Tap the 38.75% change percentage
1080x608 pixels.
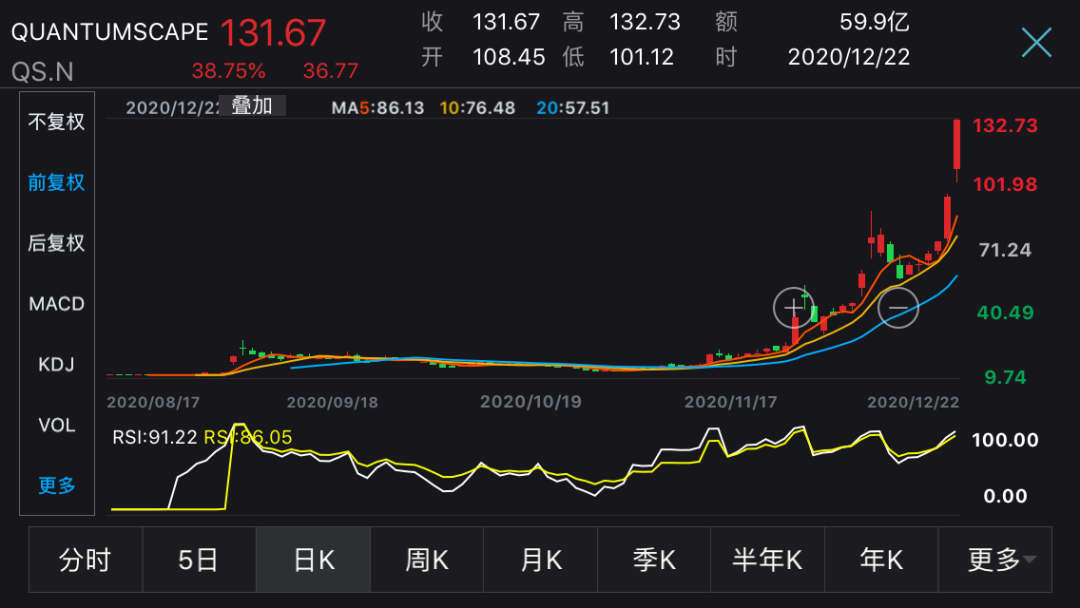click(229, 71)
